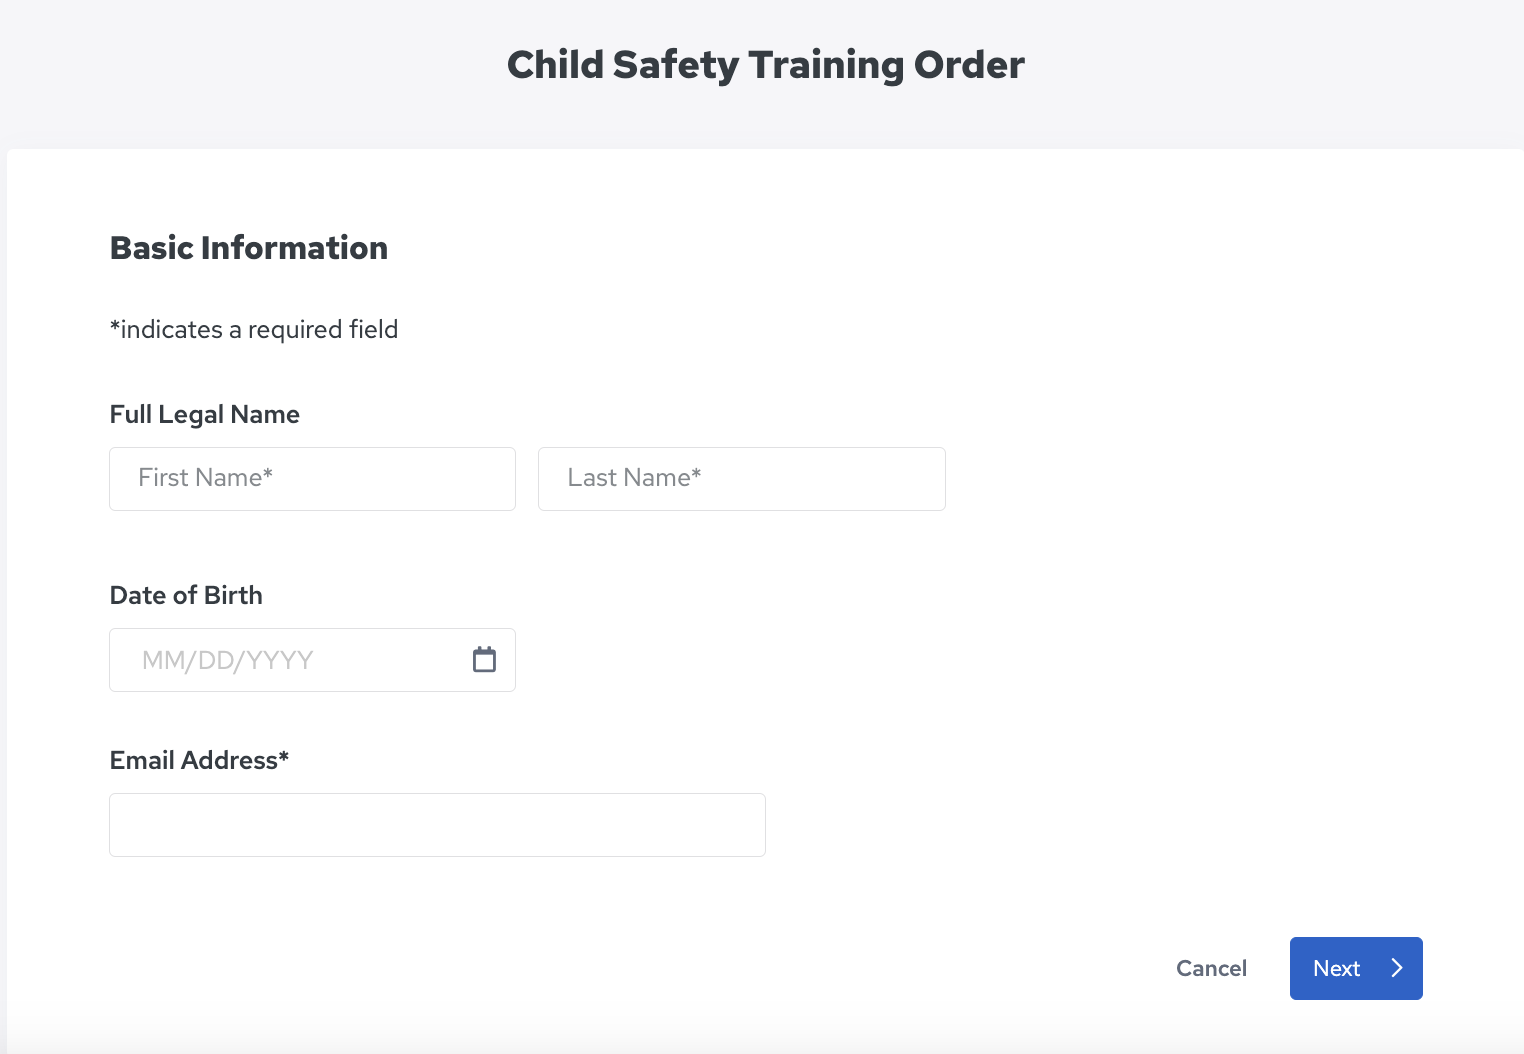Click the word Next inside the button
The width and height of the screenshot is (1524, 1054).
coord(1336,968)
